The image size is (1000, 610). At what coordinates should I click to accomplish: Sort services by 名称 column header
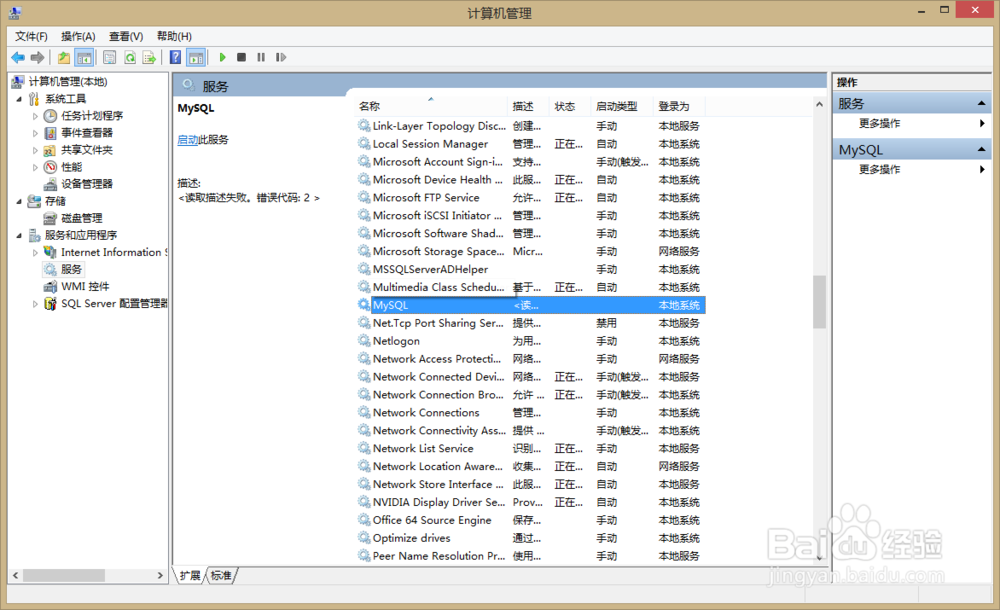[x=430, y=107]
